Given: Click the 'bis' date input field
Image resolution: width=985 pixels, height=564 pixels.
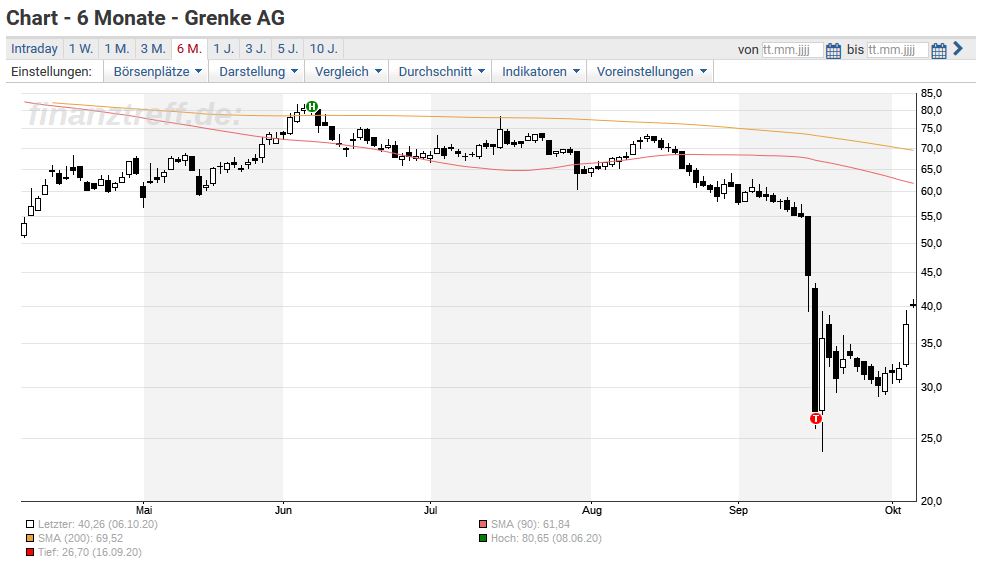Looking at the screenshot, I should tap(897, 50).
